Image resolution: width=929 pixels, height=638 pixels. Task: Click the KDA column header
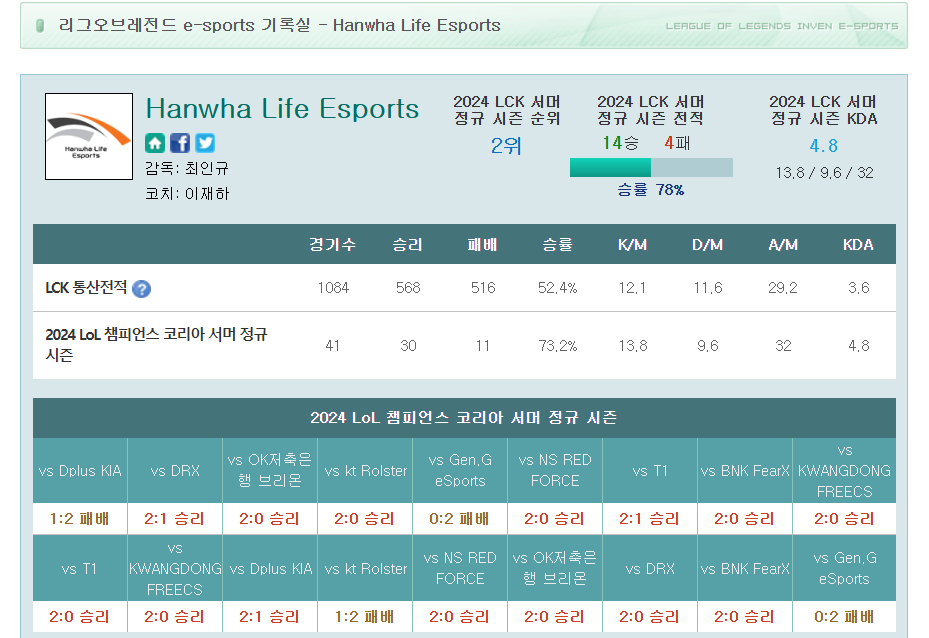coord(858,245)
